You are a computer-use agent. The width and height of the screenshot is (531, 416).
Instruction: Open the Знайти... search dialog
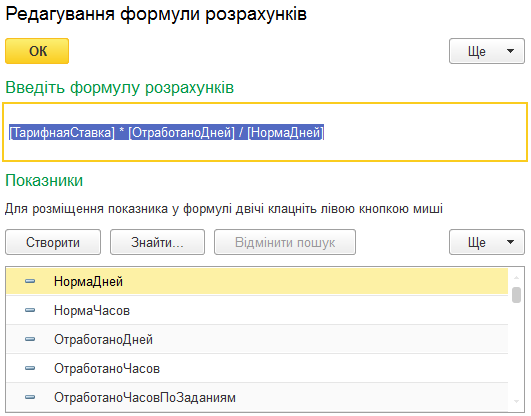(x=157, y=242)
